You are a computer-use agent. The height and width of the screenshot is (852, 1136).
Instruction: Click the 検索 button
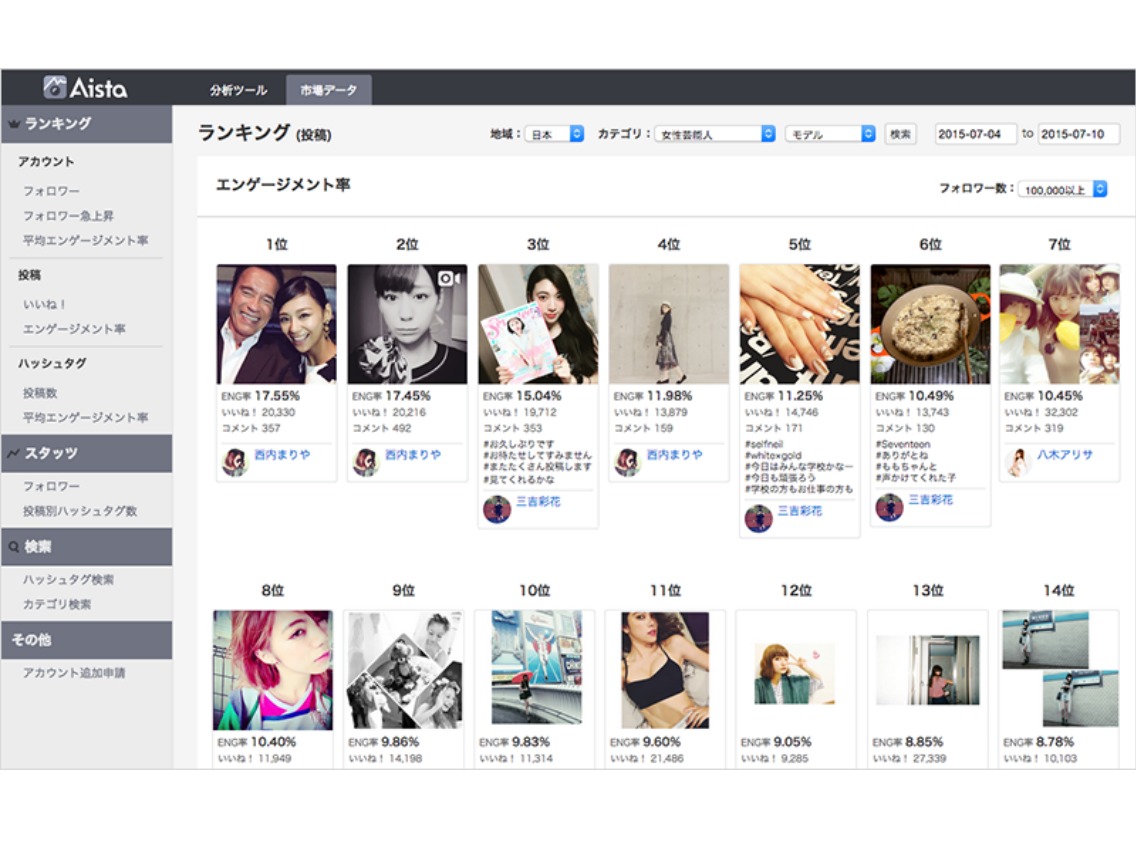[901, 134]
